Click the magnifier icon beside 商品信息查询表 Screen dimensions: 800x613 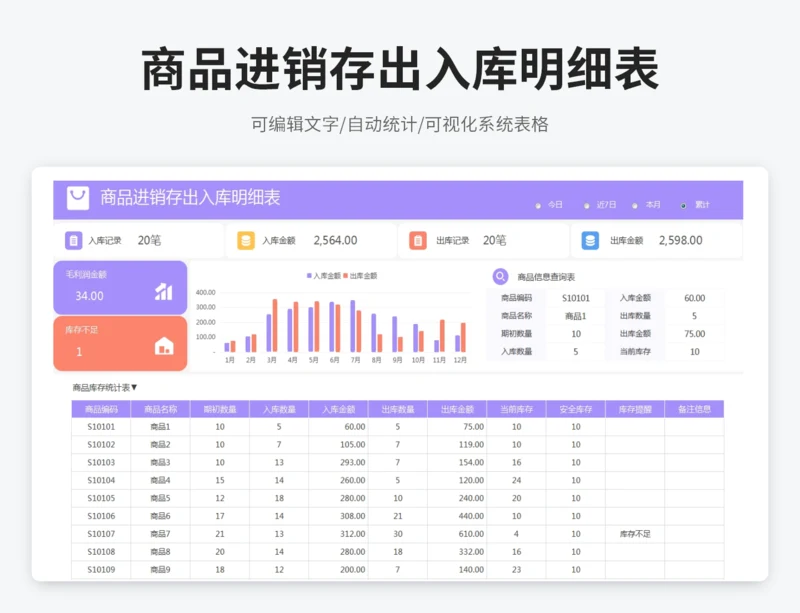pos(501,277)
